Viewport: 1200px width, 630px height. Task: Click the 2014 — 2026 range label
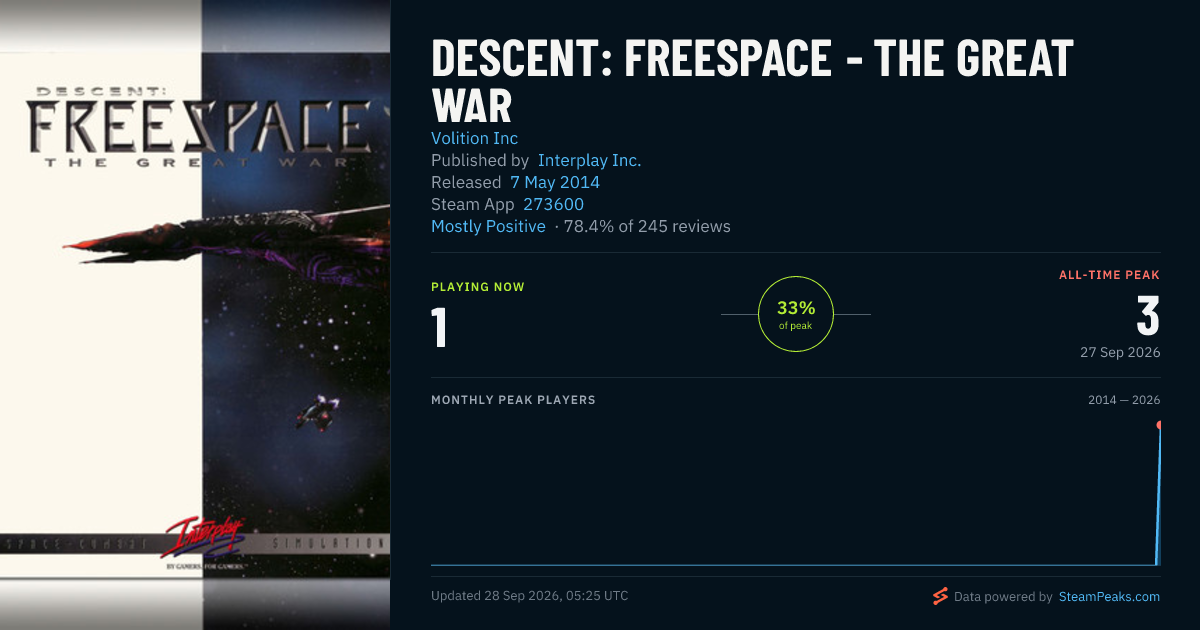[x=1124, y=400]
